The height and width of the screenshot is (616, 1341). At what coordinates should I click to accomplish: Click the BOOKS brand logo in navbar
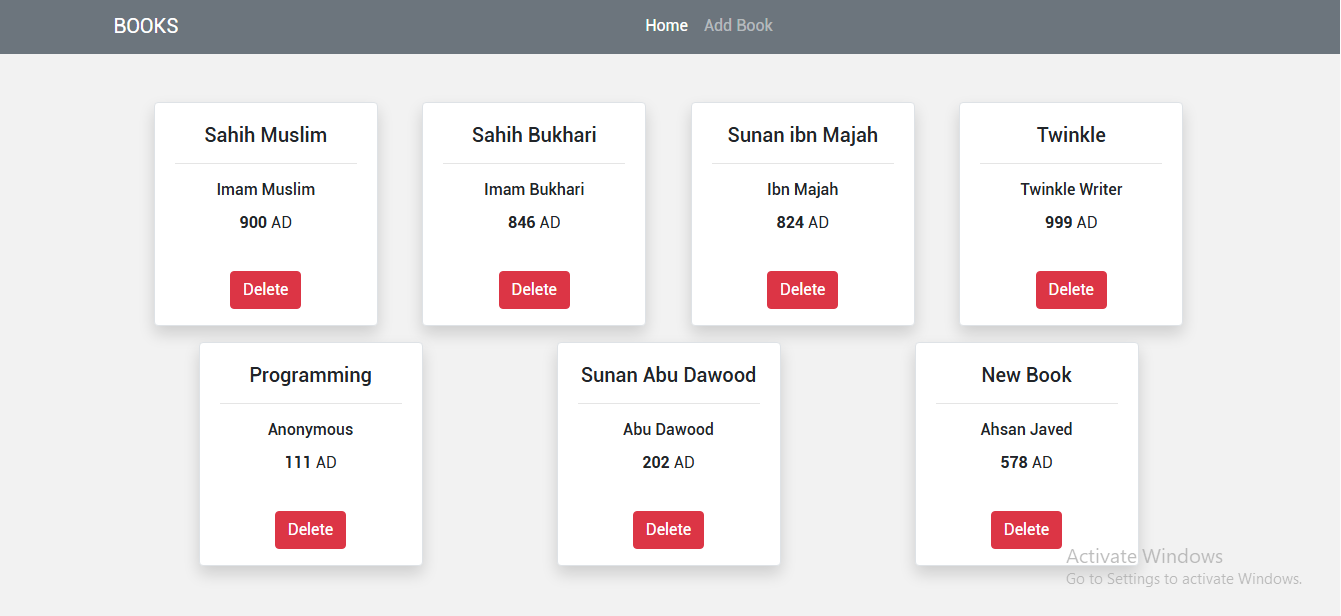pyautogui.click(x=146, y=26)
